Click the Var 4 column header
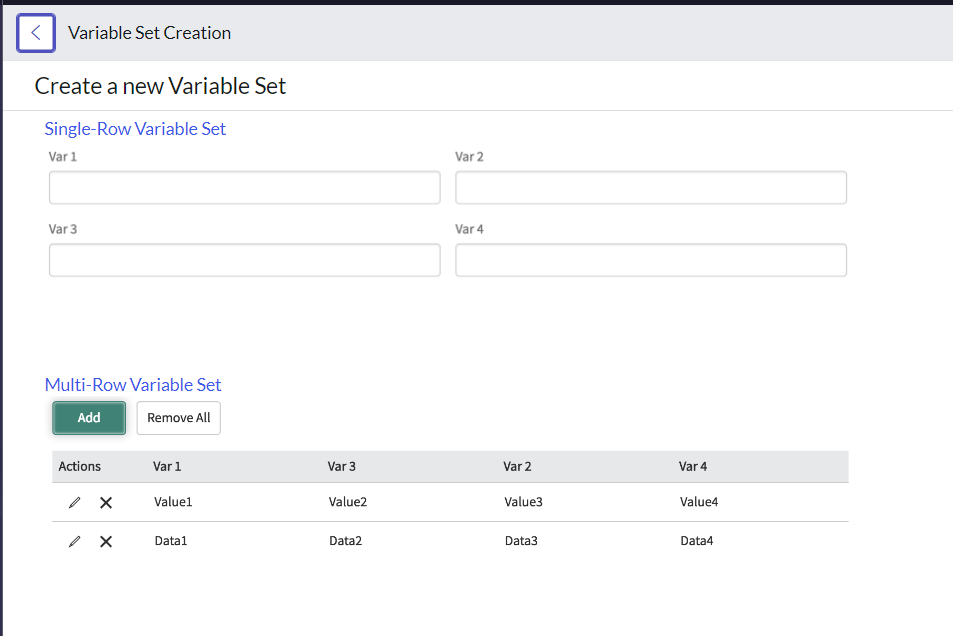 tap(692, 466)
